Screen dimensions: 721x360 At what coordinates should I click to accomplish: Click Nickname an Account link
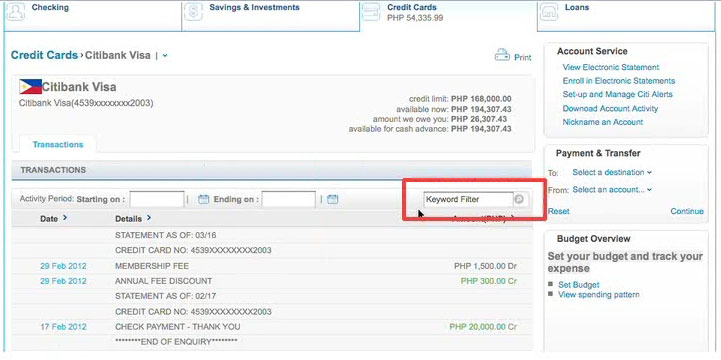(603, 122)
